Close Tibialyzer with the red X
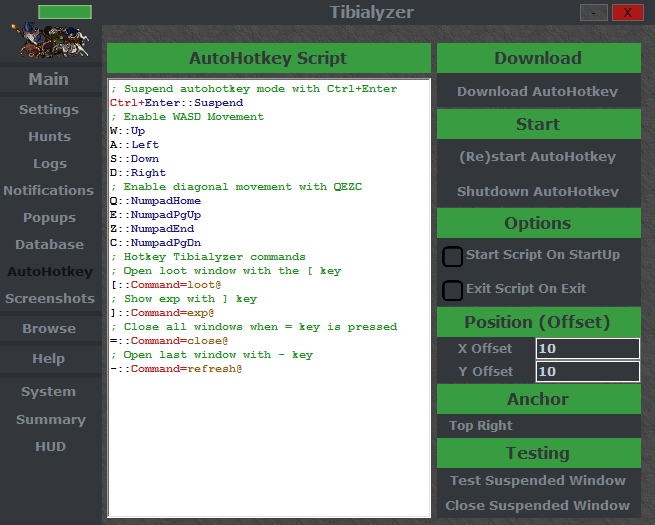The height and width of the screenshot is (525, 655). pyautogui.click(x=627, y=13)
